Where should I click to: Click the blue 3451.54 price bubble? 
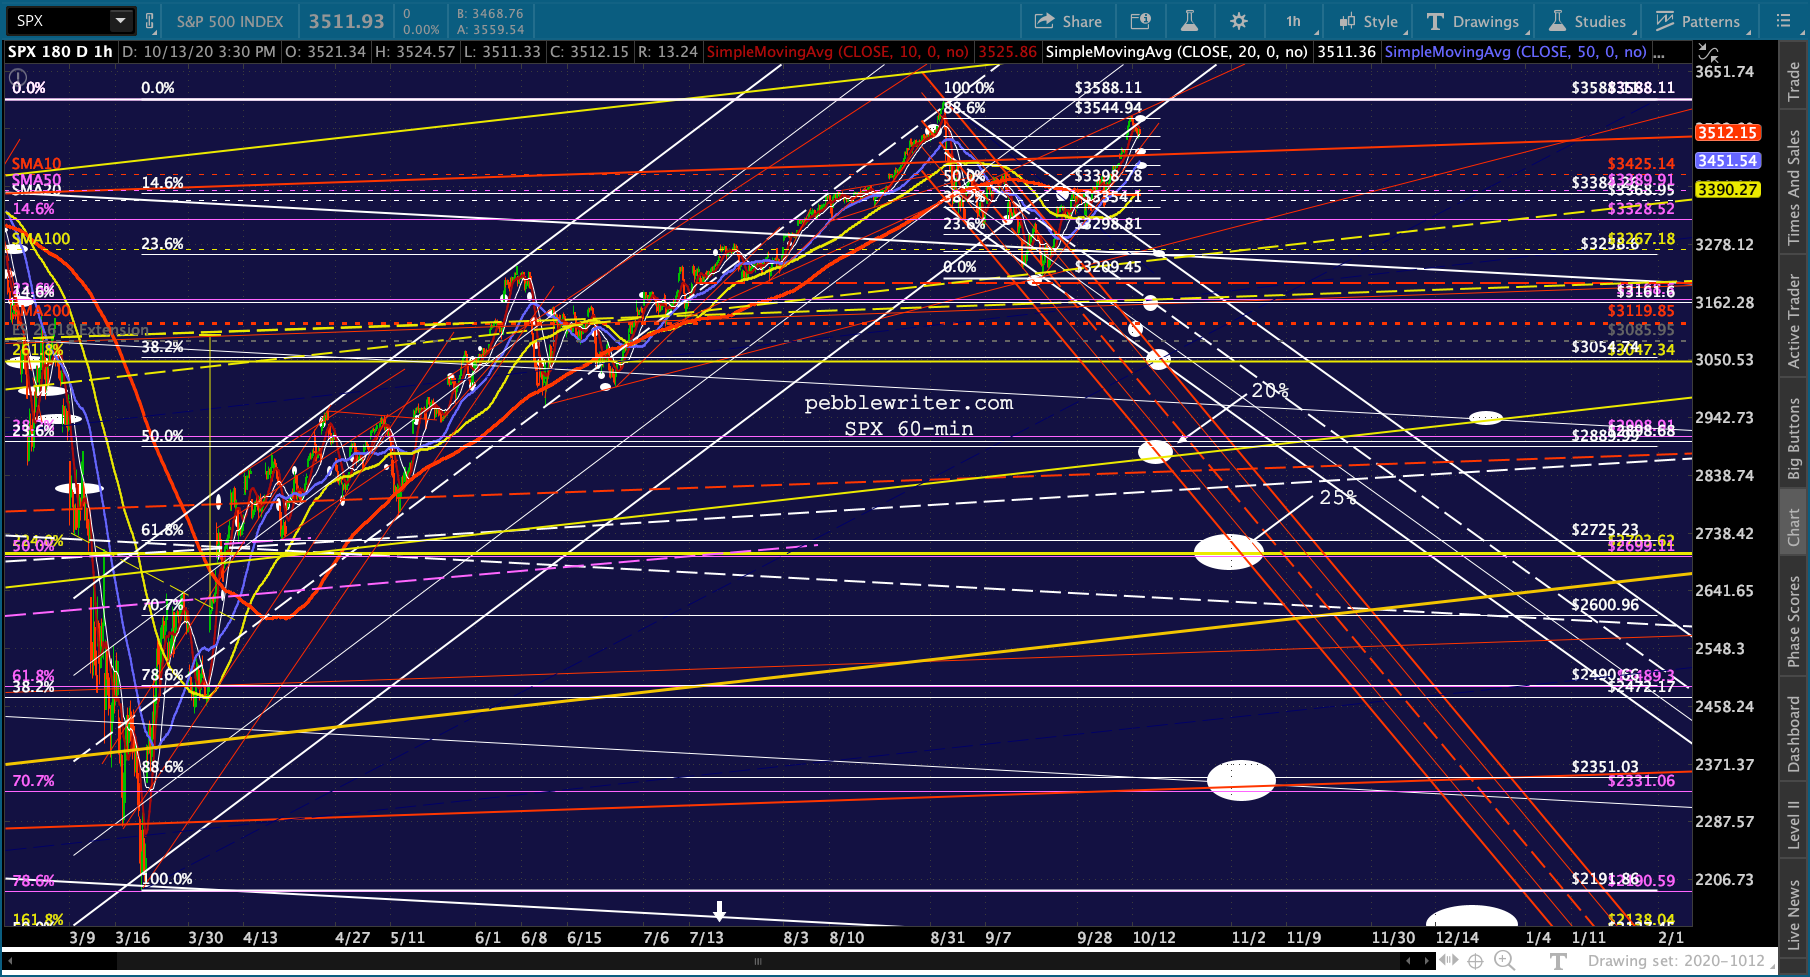click(x=1727, y=160)
